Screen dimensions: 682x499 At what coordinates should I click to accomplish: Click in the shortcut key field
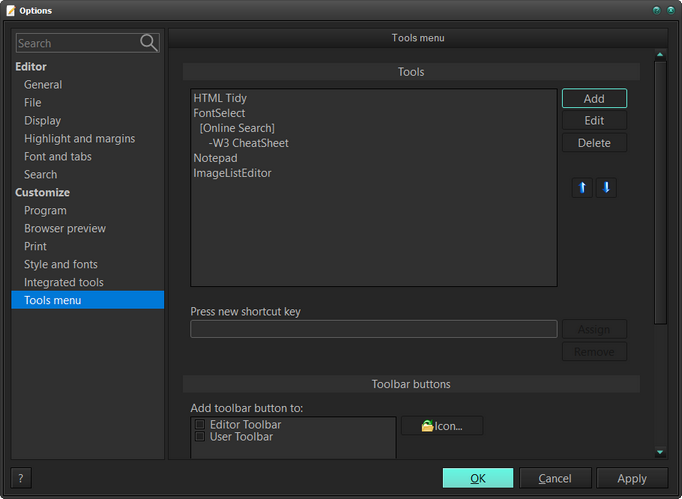[373, 329]
